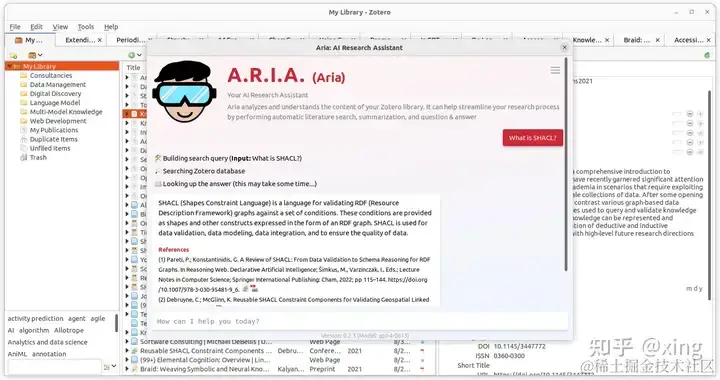Click the 'Debru...' creator cell

pos(291,351)
